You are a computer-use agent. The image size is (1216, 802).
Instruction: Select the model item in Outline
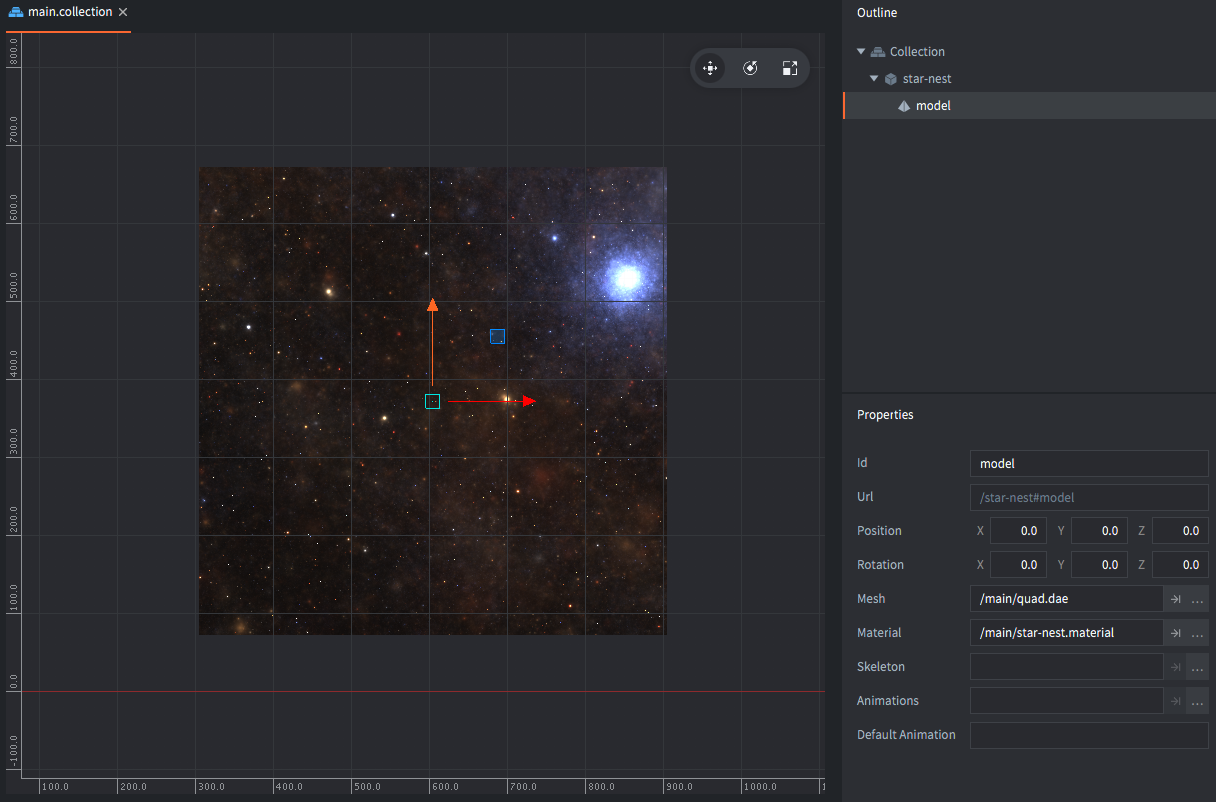[932, 106]
